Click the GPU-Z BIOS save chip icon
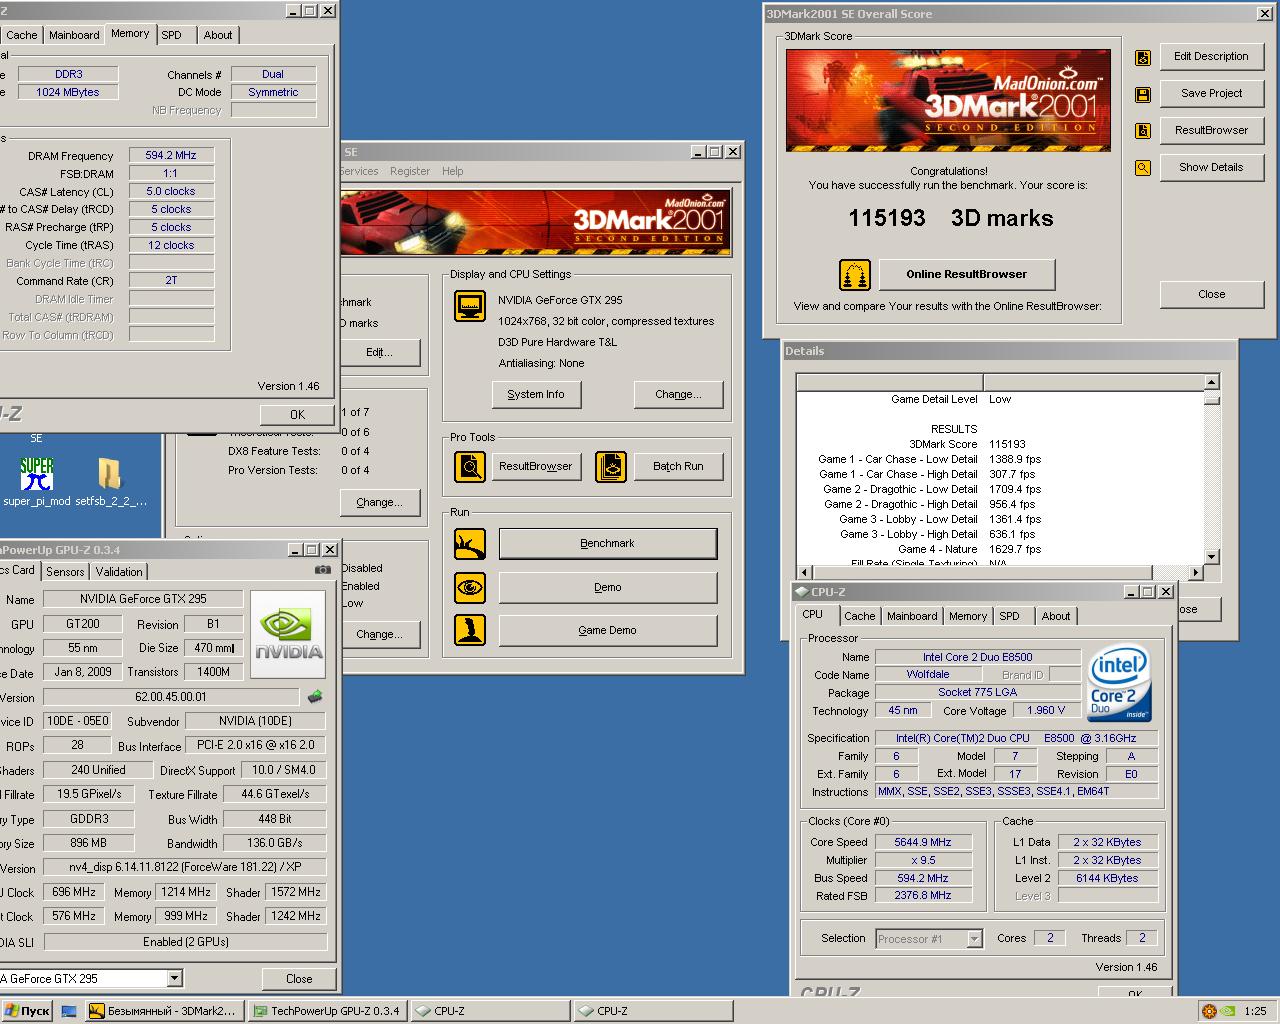This screenshot has height=1024, width=1280. tap(315, 697)
